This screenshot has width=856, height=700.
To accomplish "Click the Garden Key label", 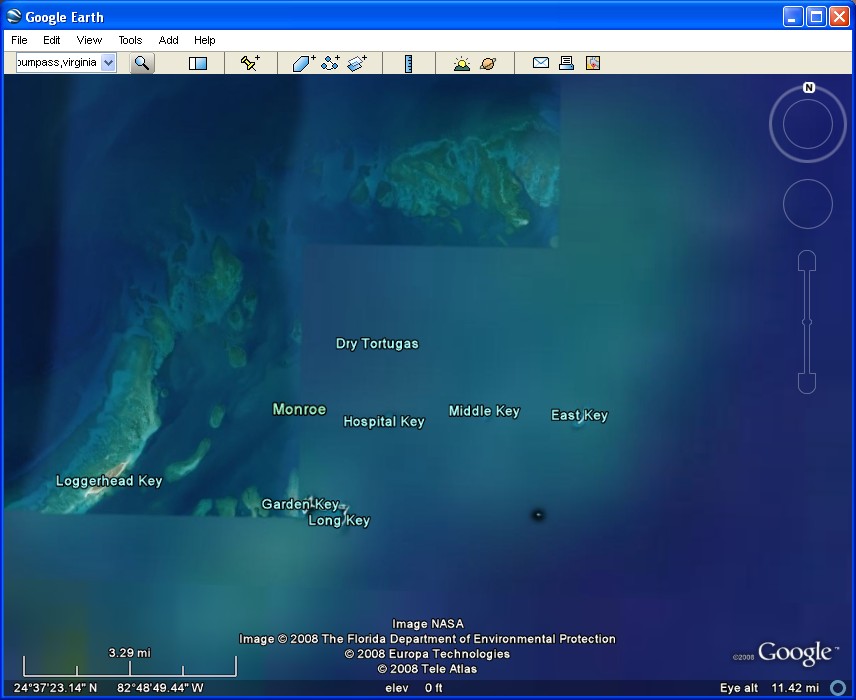I will [x=300, y=504].
